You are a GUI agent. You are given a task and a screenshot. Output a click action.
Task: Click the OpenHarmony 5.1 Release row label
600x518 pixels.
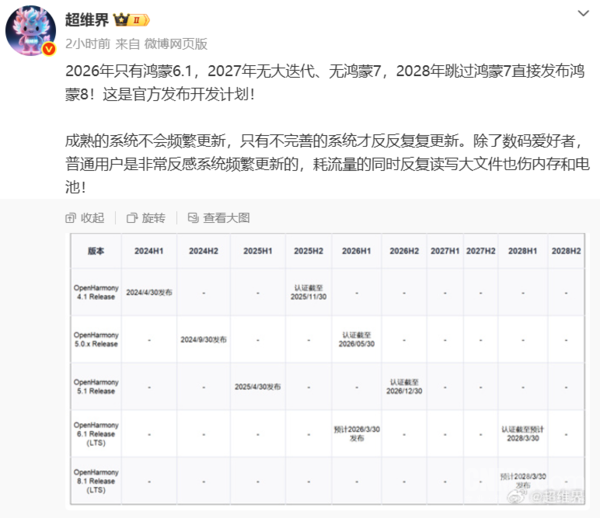pos(96,386)
